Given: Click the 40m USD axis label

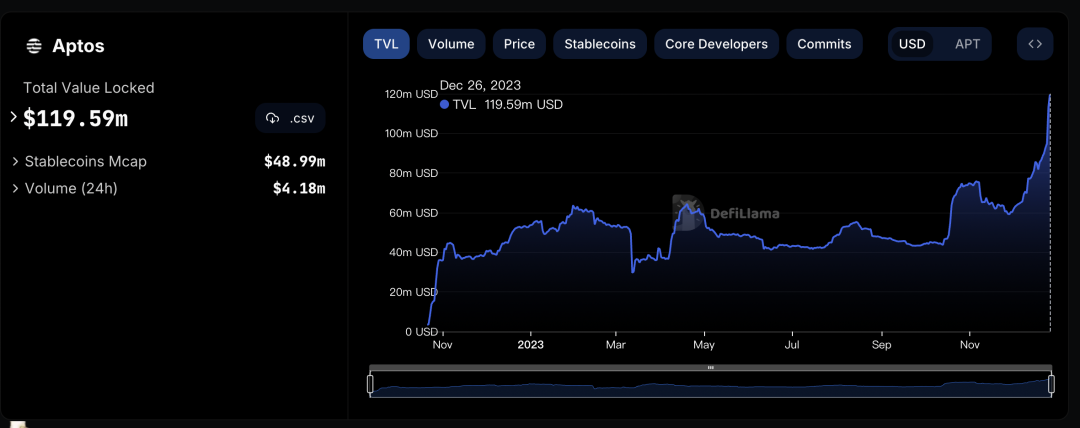Looking at the screenshot, I should point(413,253).
